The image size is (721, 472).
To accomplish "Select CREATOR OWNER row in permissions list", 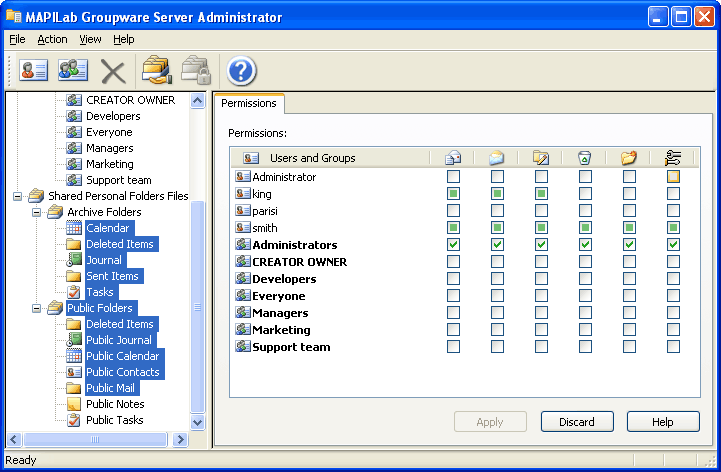I will [x=465, y=262].
